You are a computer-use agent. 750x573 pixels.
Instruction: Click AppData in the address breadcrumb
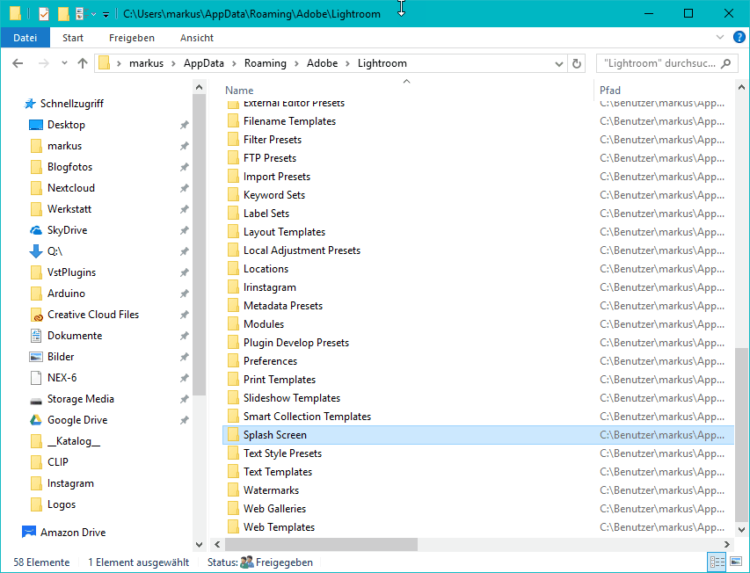(204, 63)
